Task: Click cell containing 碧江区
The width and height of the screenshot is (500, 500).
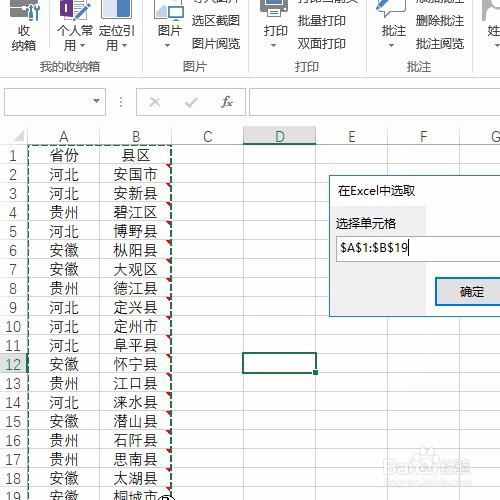Action: (x=136, y=212)
